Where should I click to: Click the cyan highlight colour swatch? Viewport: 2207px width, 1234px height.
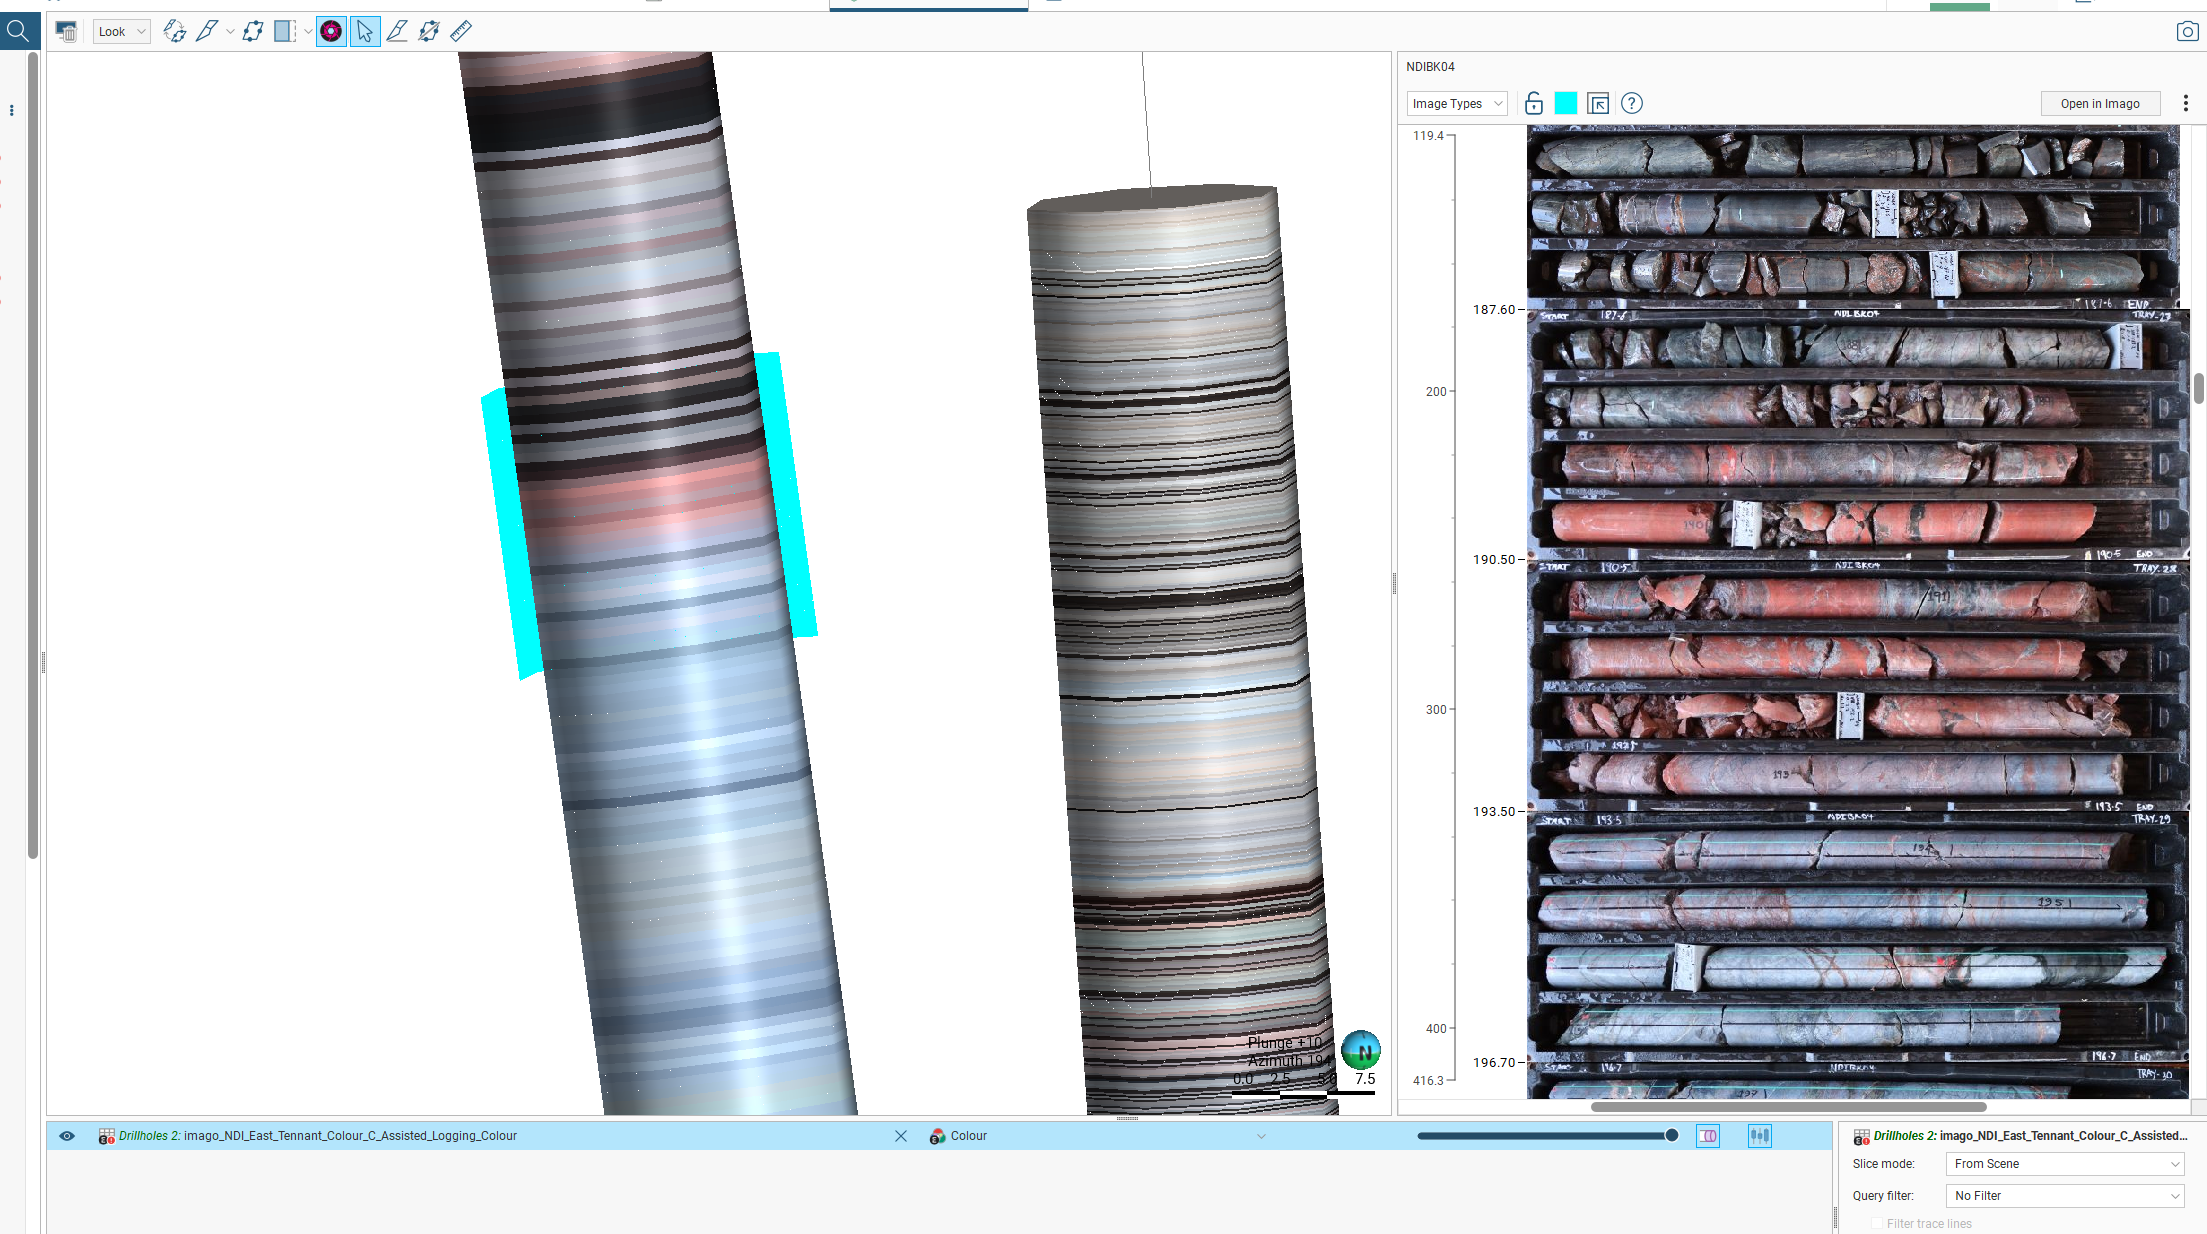tap(1566, 103)
